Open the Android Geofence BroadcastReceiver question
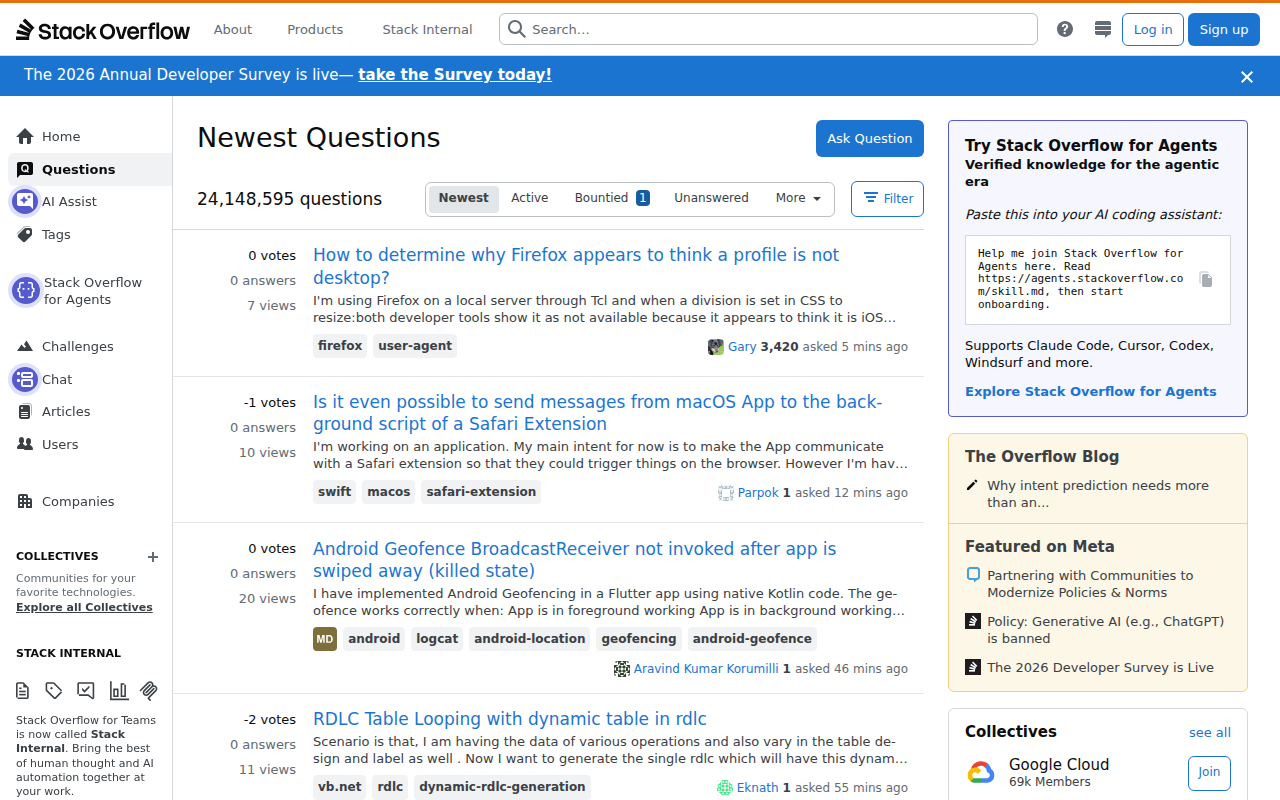The width and height of the screenshot is (1280, 800). click(575, 560)
